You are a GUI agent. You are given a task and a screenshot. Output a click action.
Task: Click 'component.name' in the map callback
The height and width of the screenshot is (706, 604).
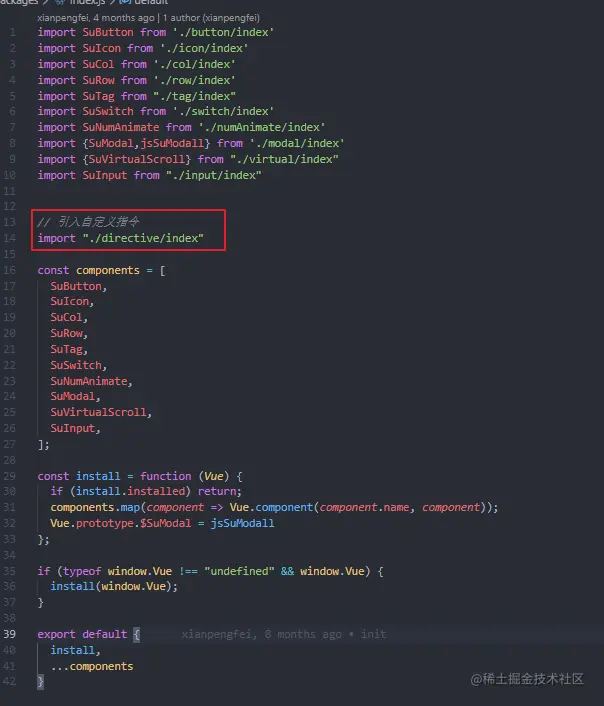[x=364, y=507]
